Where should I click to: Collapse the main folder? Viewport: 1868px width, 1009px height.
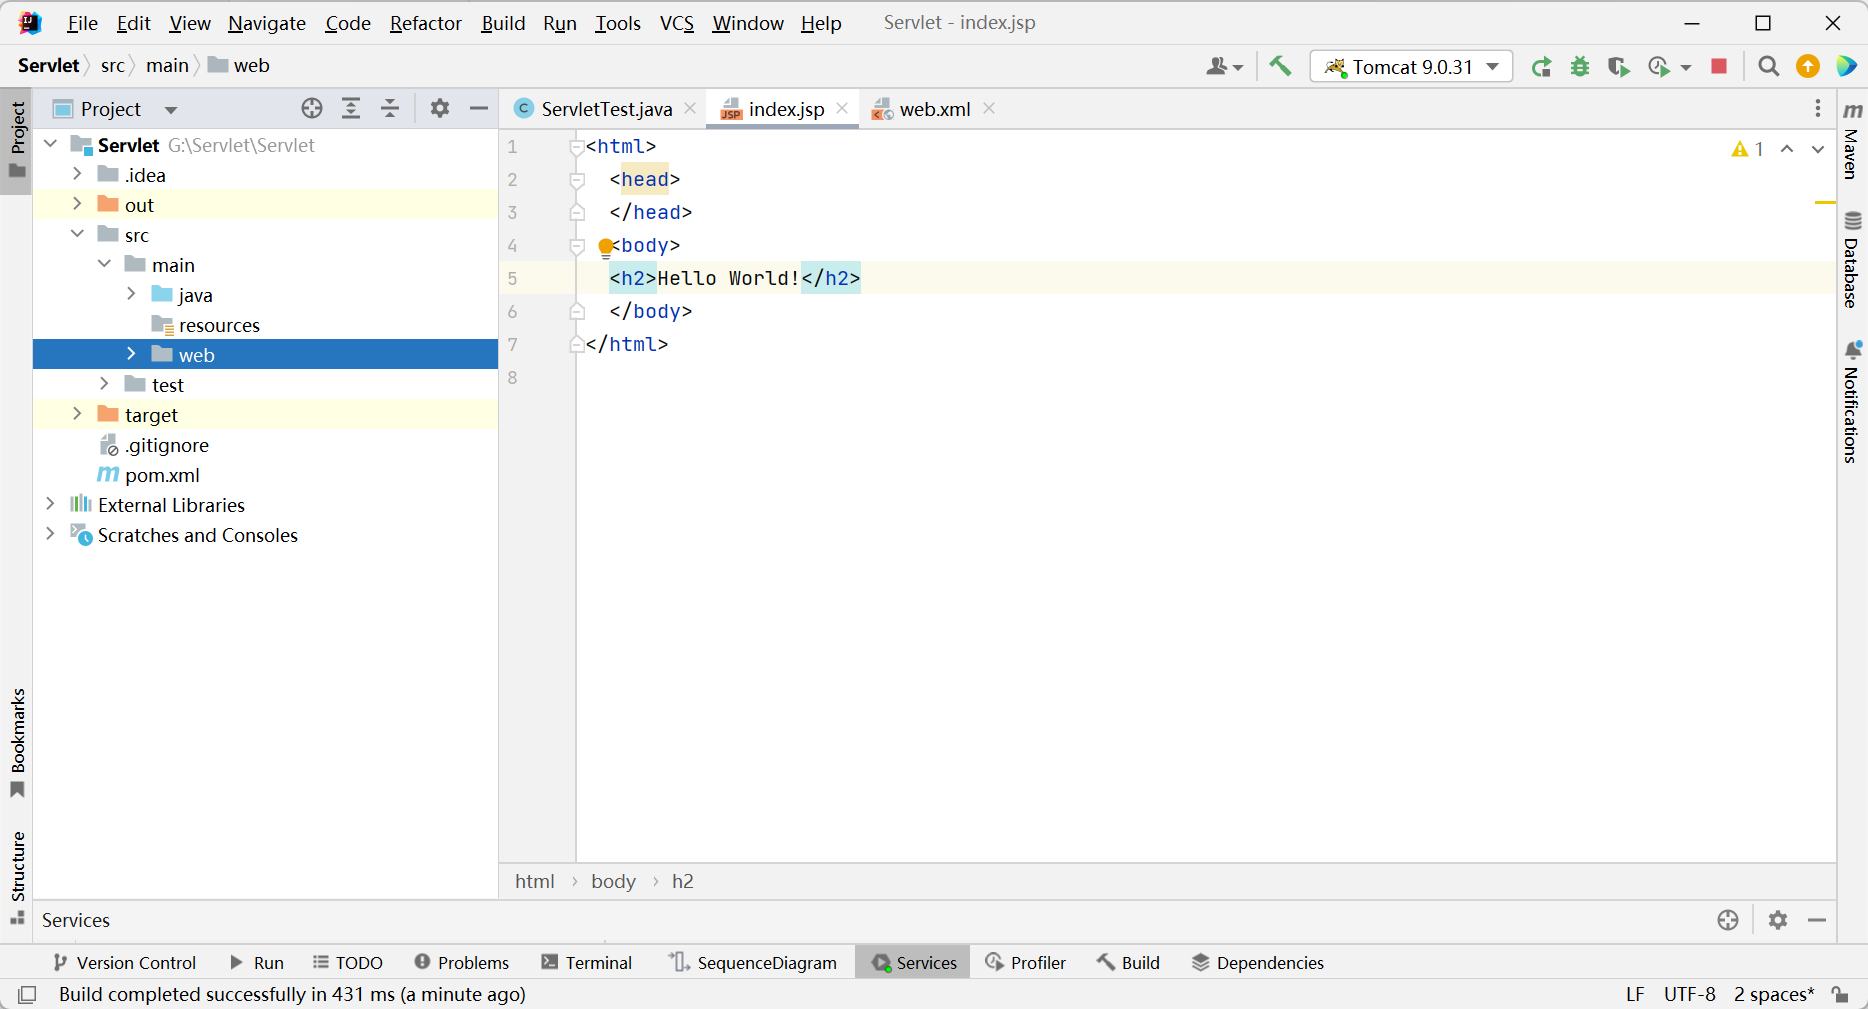pyautogui.click(x=104, y=265)
